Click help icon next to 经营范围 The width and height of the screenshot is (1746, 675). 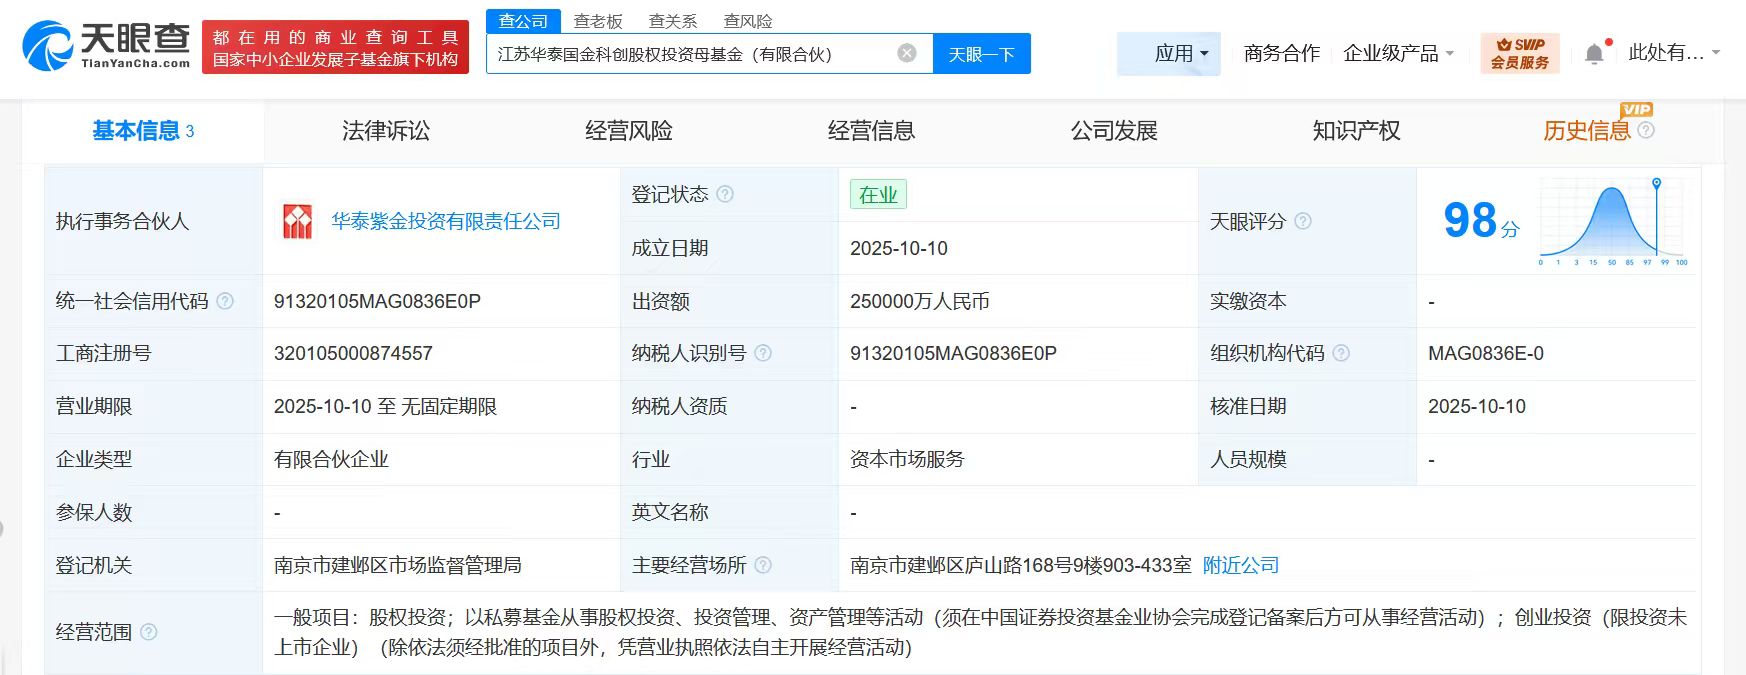pos(149,632)
